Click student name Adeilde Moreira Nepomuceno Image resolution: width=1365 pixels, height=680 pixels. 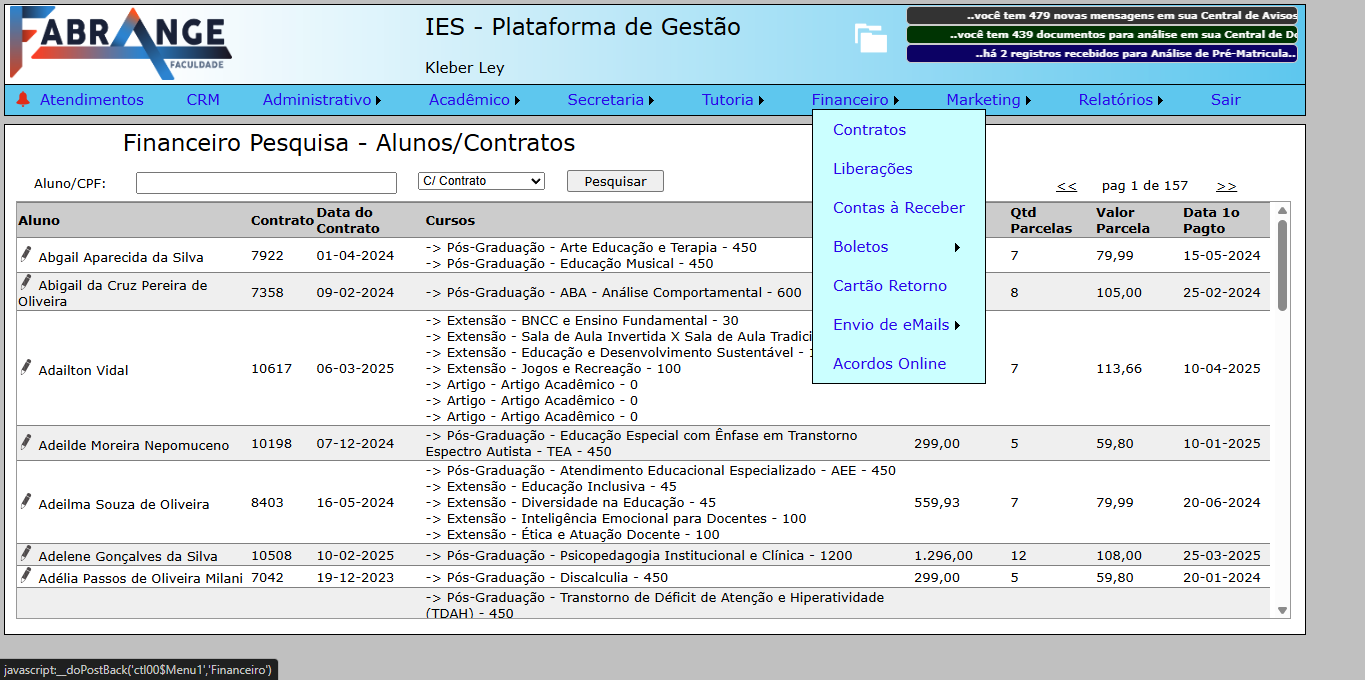click(134, 446)
